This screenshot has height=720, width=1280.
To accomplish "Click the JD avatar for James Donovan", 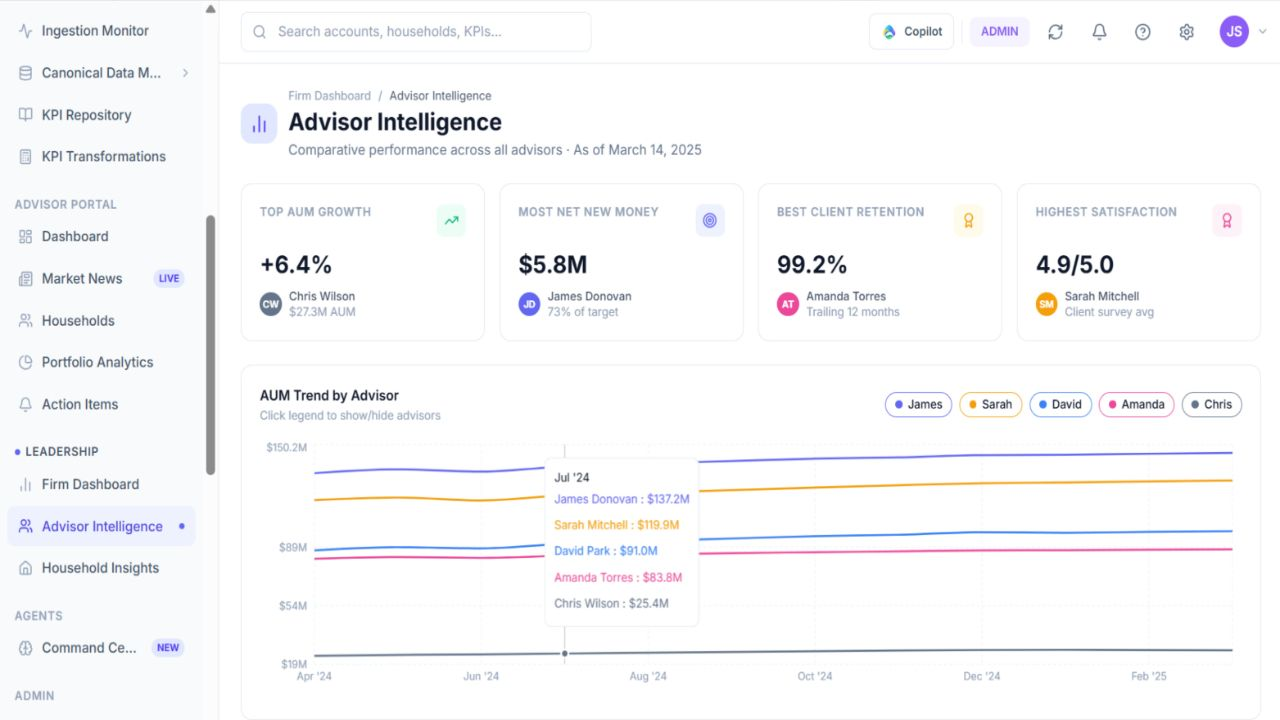I will (529, 304).
